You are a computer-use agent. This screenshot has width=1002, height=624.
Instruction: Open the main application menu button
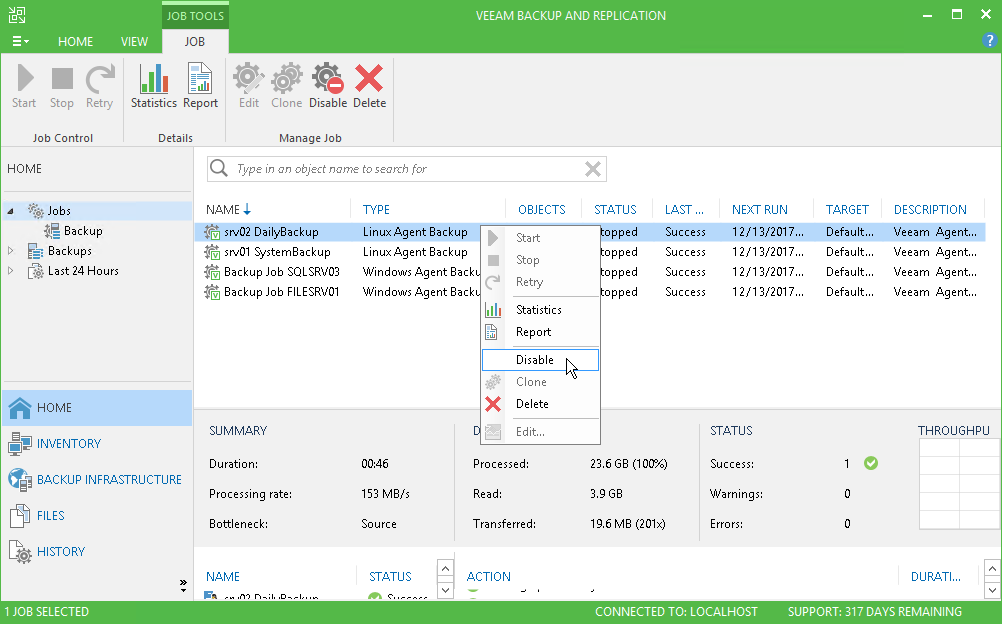point(20,42)
